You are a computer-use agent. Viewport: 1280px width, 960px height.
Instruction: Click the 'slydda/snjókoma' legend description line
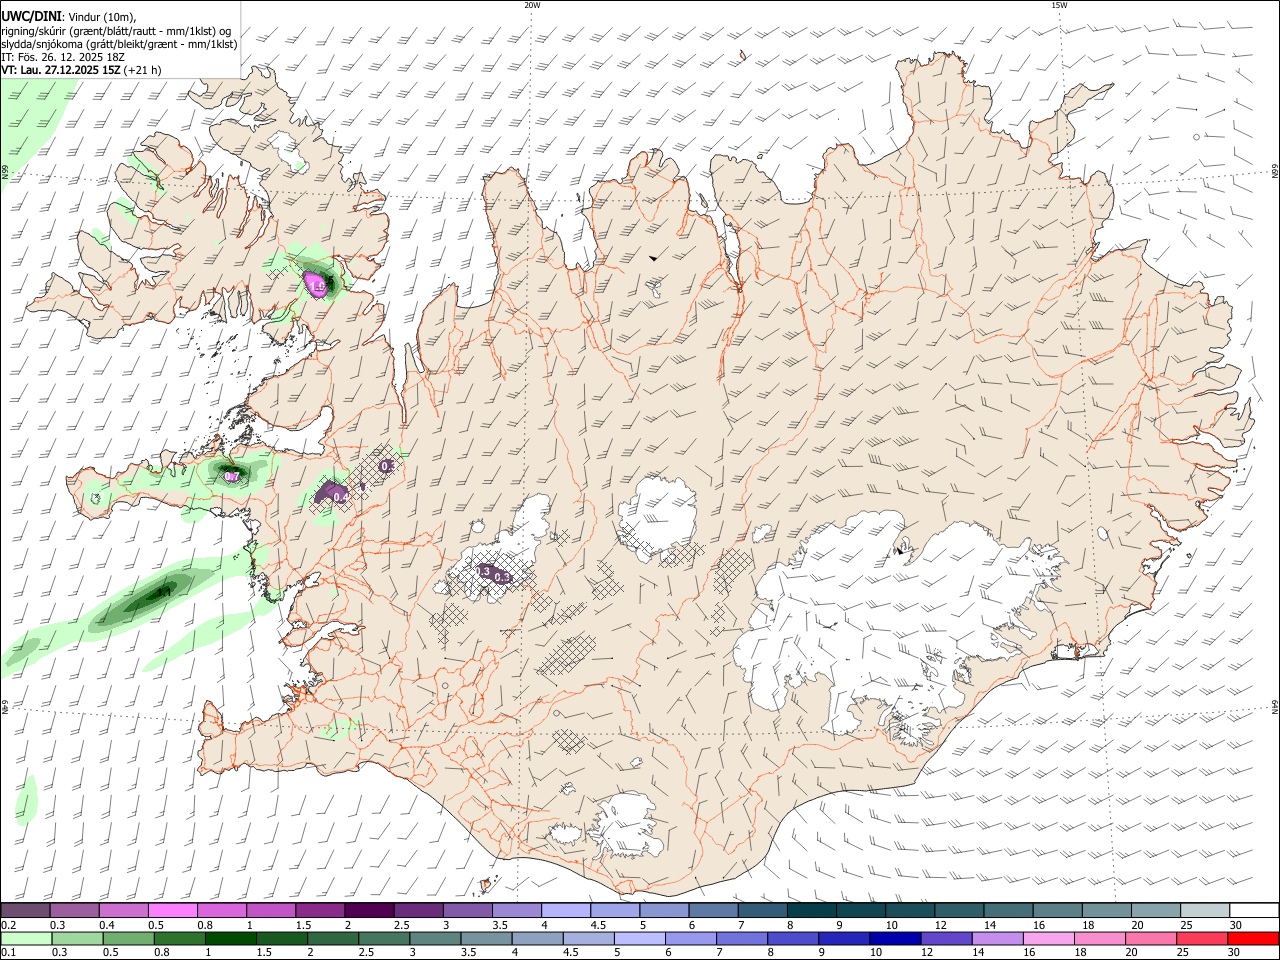(x=119, y=44)
